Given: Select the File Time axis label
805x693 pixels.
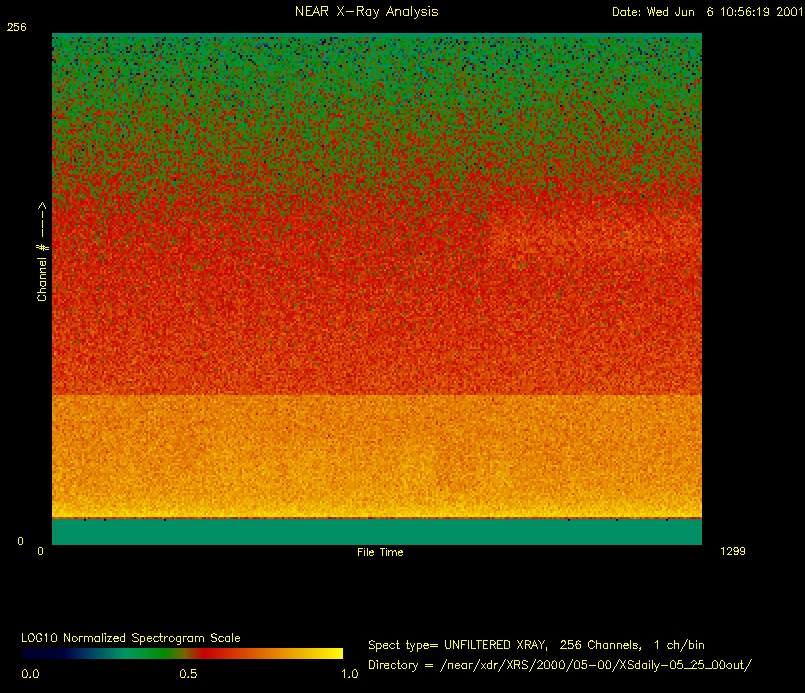Looking at the screenshot, I should click(380, 552).
